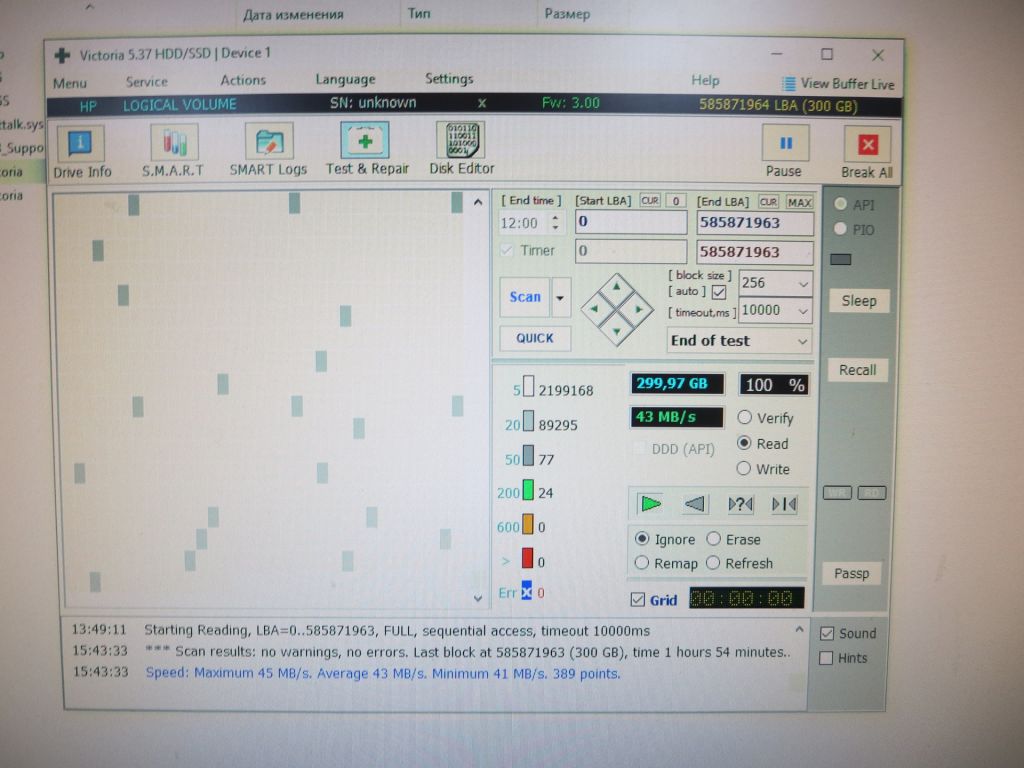1024x768 pixels.
Task: Switch to Test & Repair
Action: (x=365, y=140)
